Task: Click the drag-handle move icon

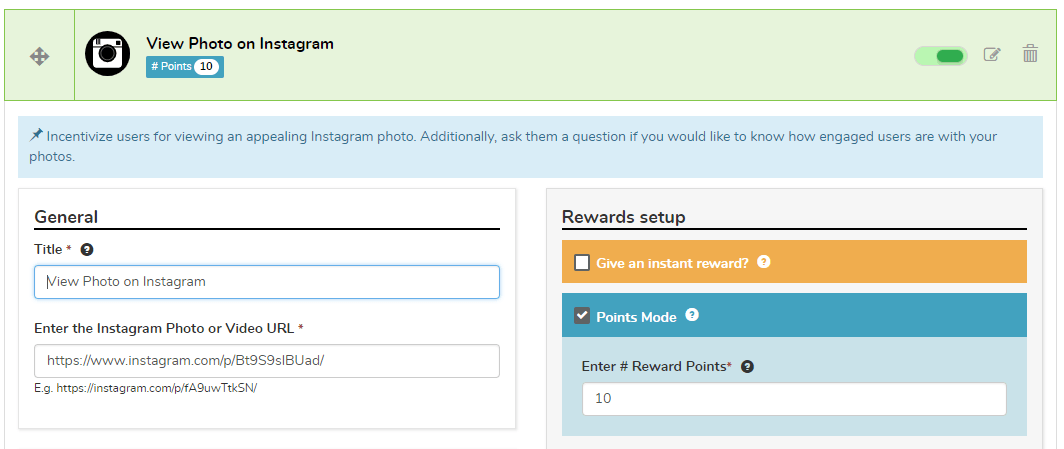Action: click(40, 56)
